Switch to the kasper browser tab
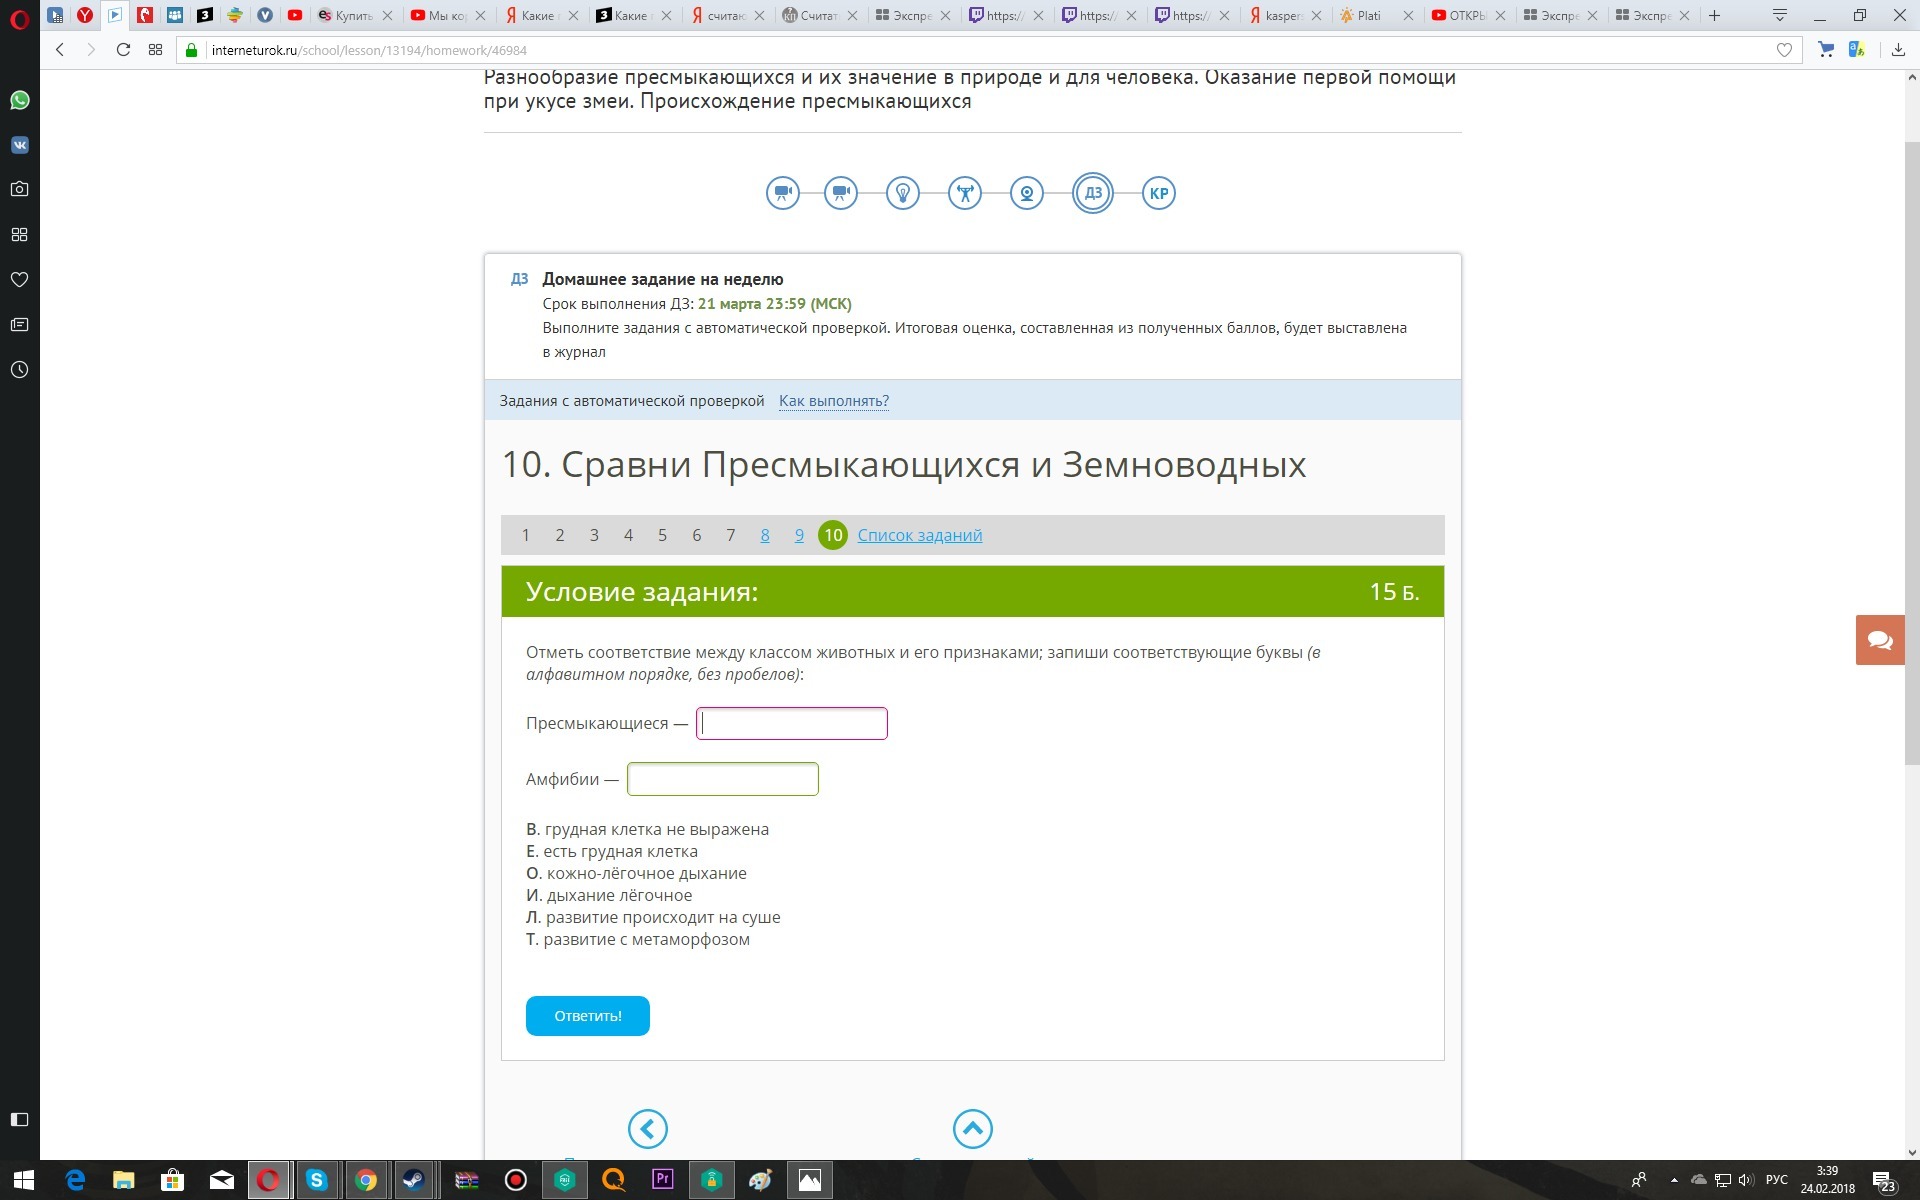Viewport: 1920px width, 1200px height. tap(1282, 15)
